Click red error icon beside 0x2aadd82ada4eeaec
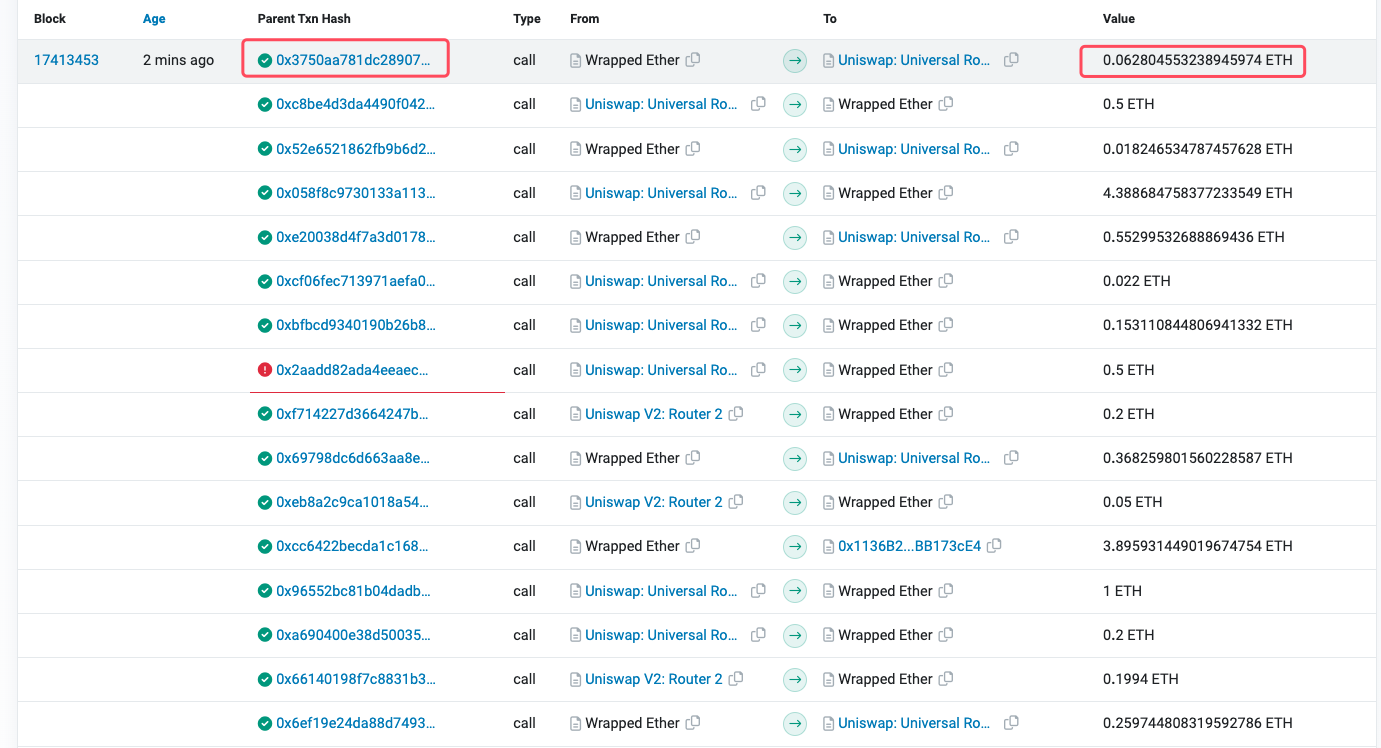The image size is (1381, 748). coord(265,370)
